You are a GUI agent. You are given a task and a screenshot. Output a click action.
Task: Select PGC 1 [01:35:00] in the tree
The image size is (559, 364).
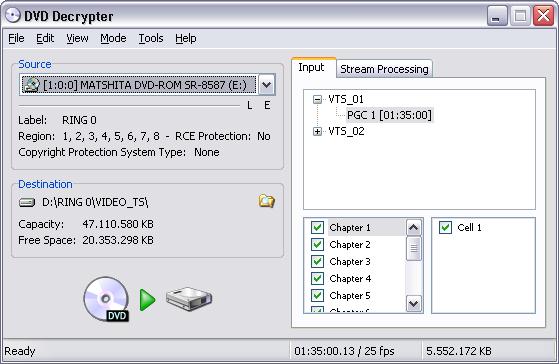(389, 115)
